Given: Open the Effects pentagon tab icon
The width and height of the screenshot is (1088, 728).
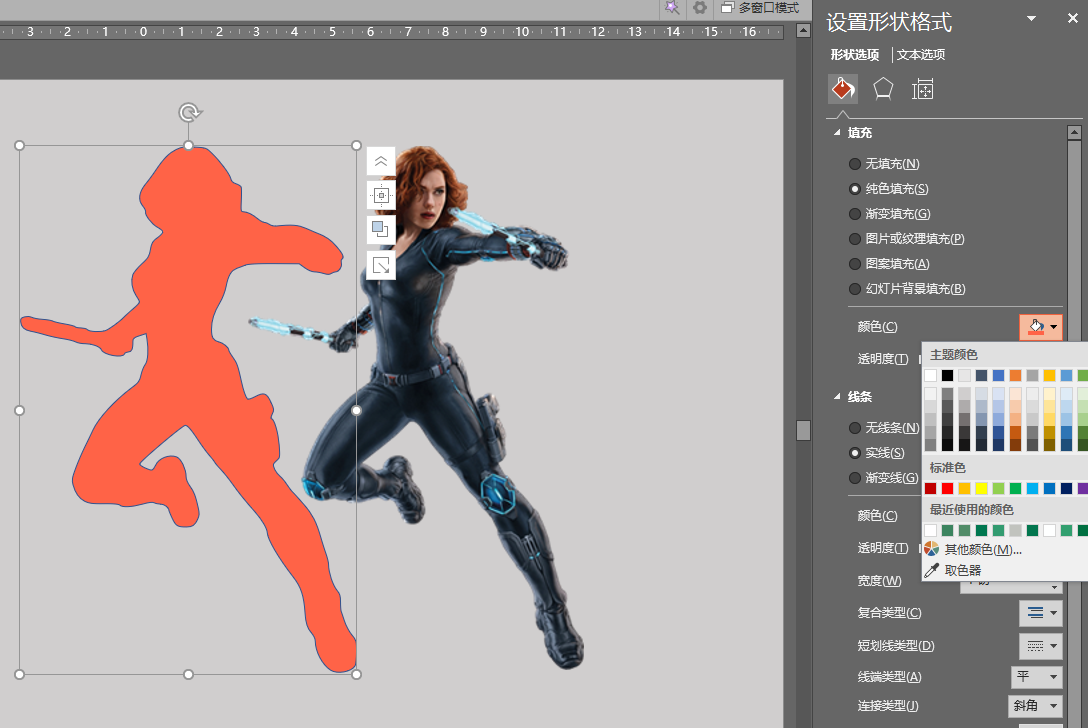Looking at the screenshot, I should [x=883, y=89].
